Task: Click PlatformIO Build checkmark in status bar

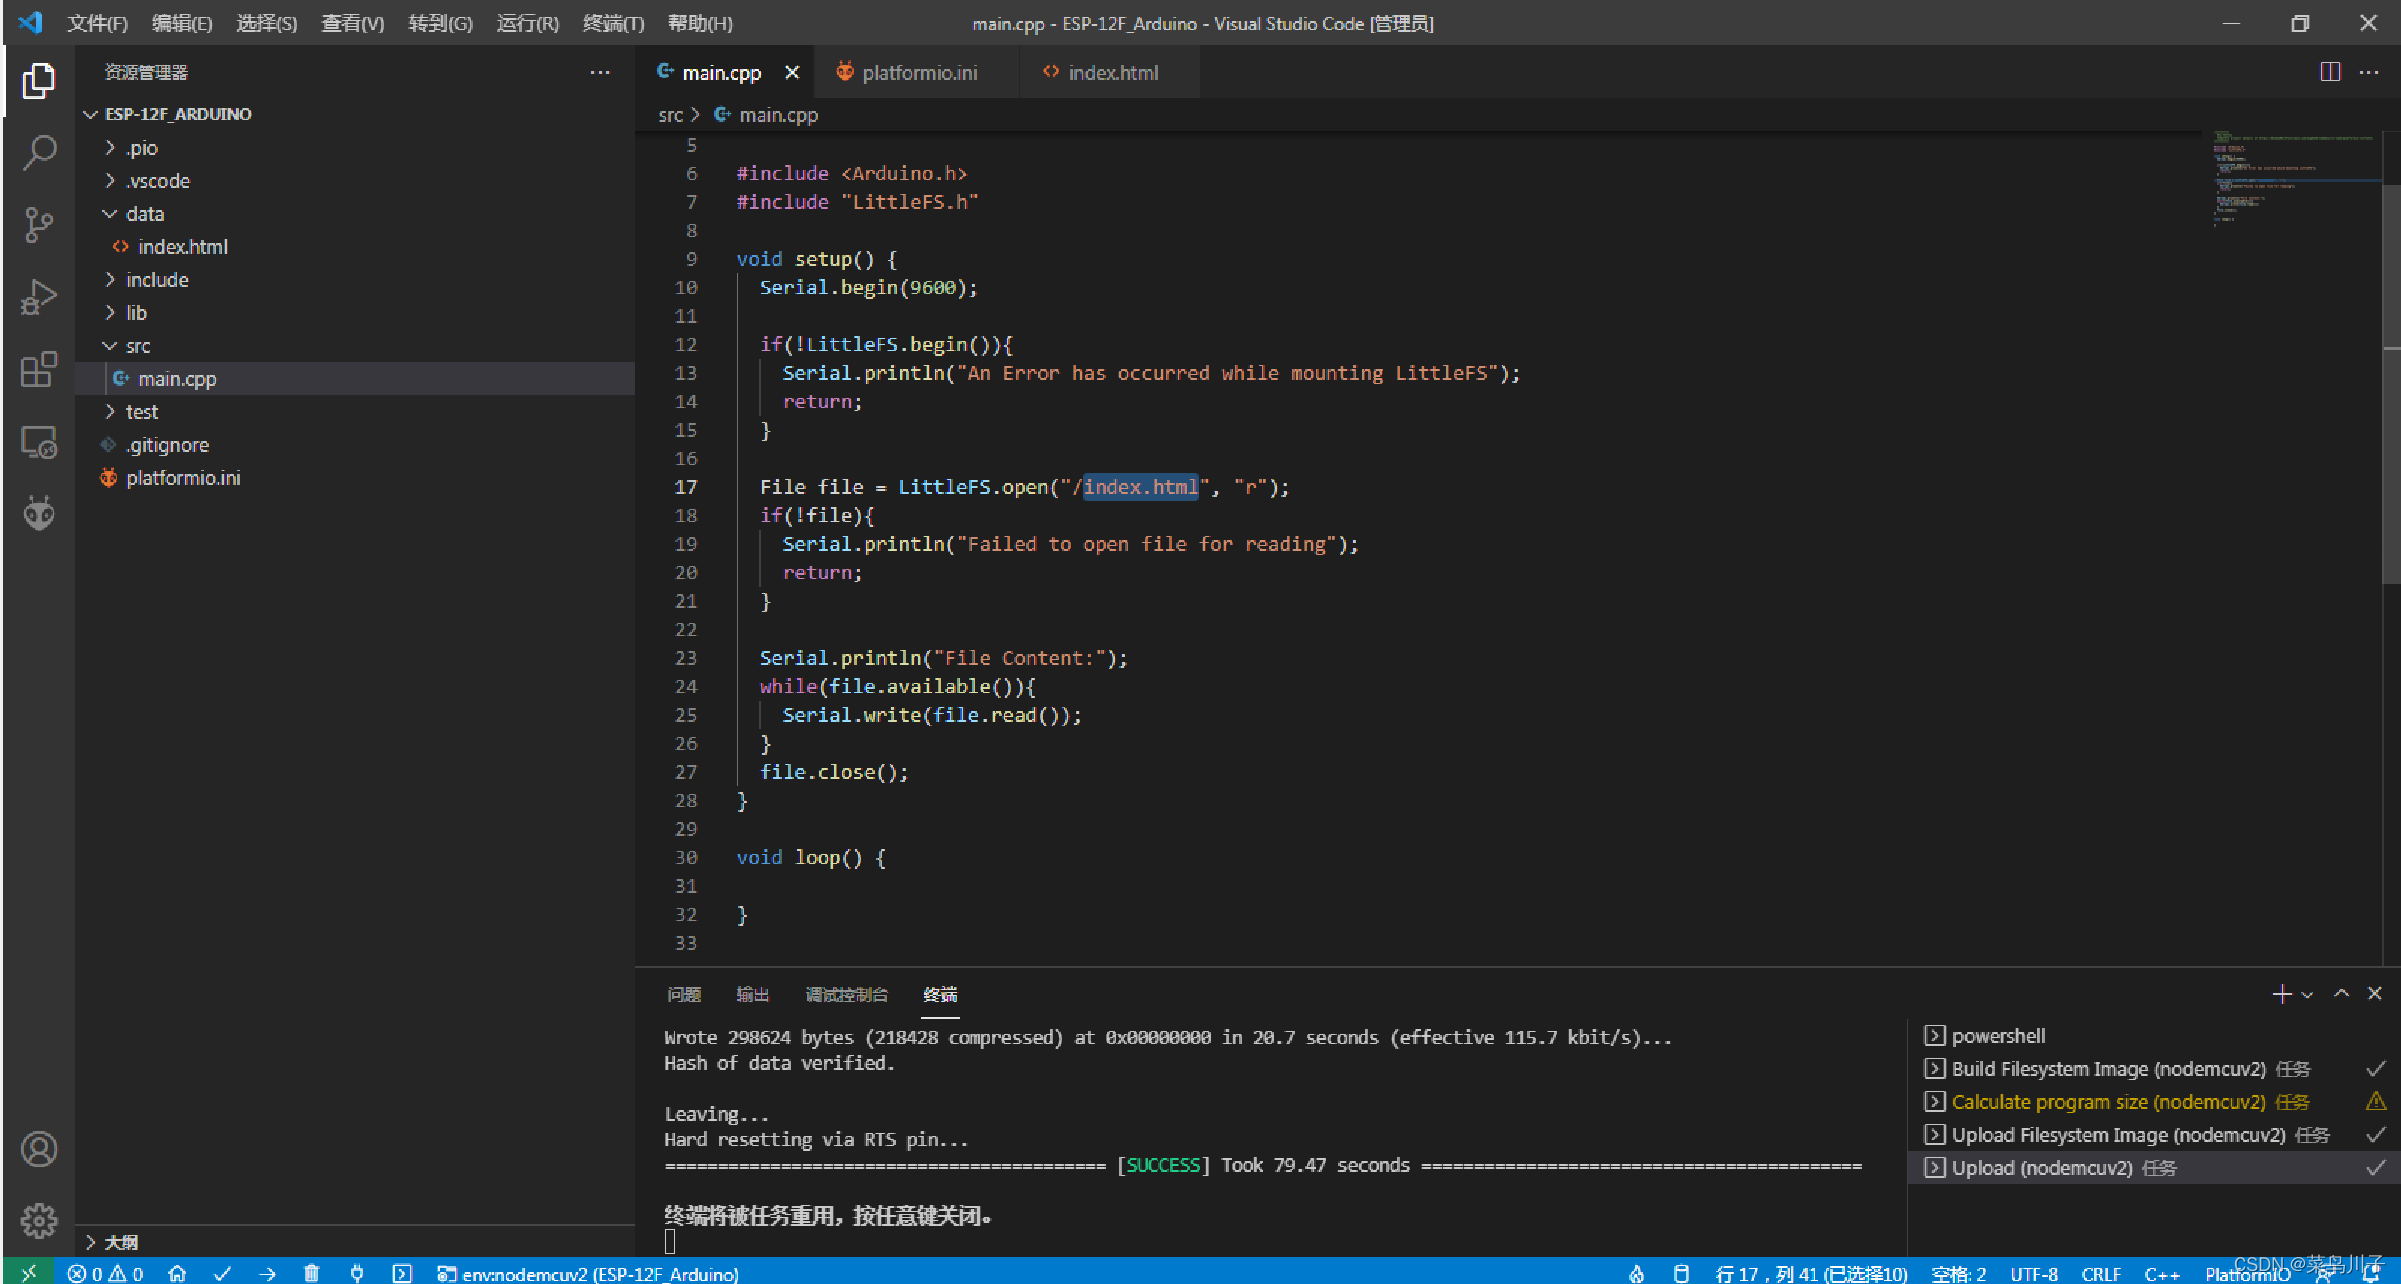Action: [222, 1273]
